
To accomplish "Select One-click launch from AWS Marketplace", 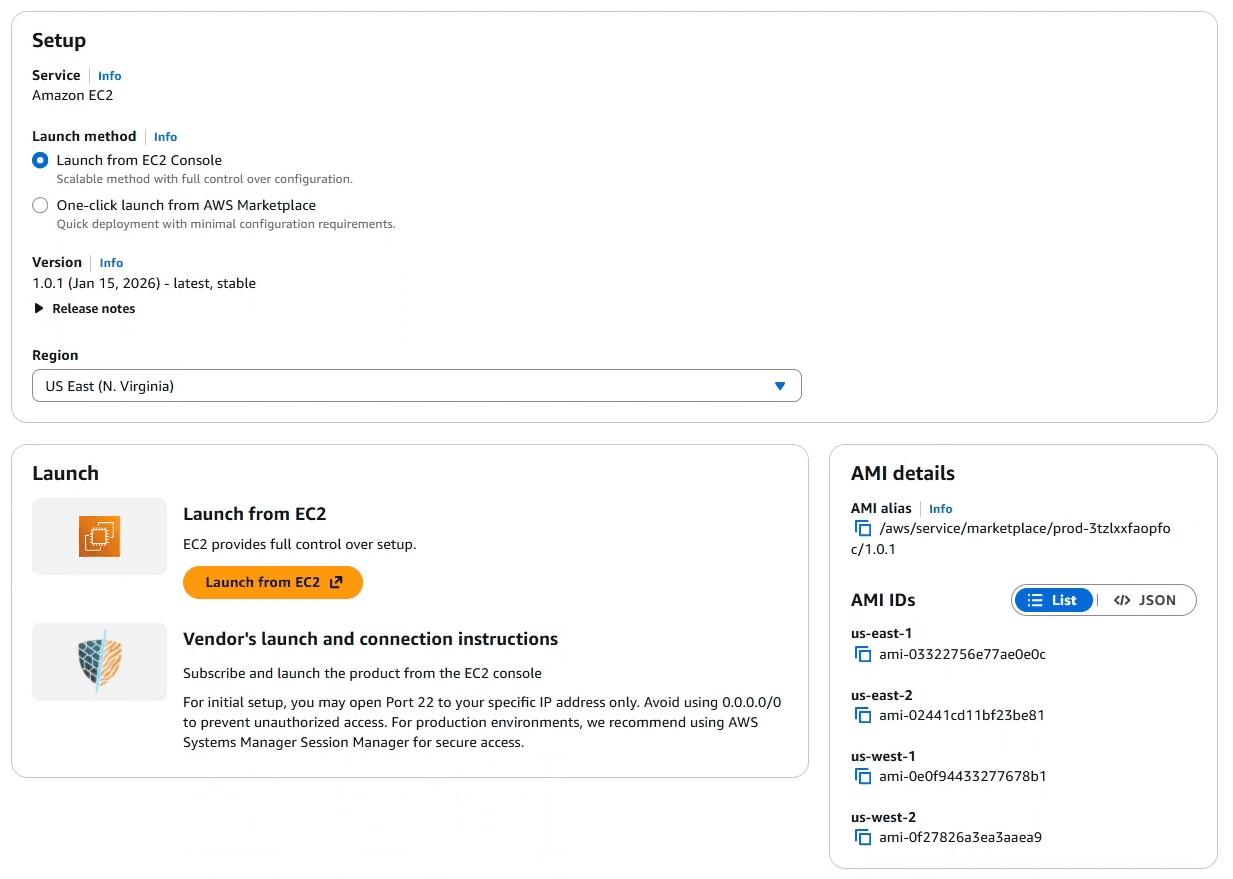I will [39, 205].
